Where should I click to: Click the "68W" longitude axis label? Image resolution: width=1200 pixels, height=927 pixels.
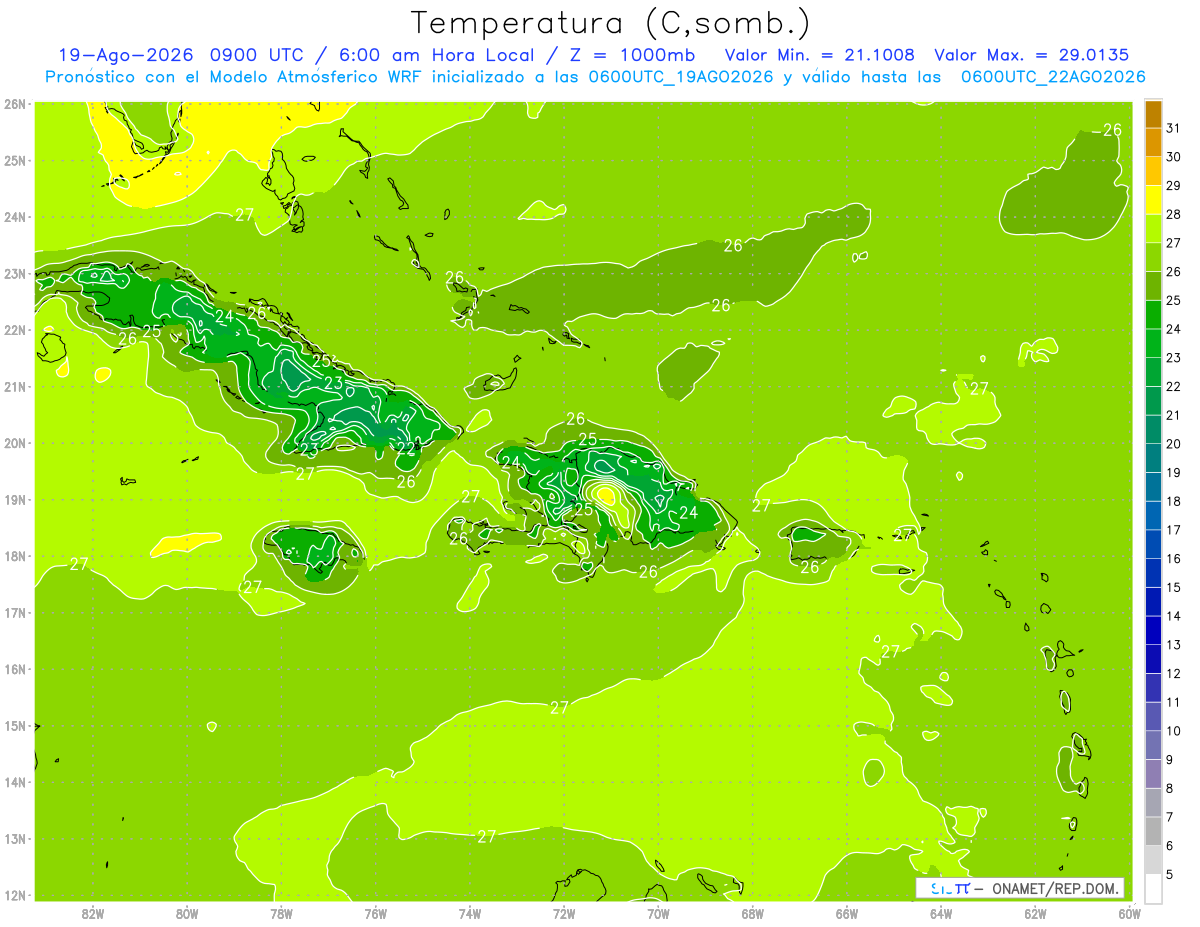753,913
